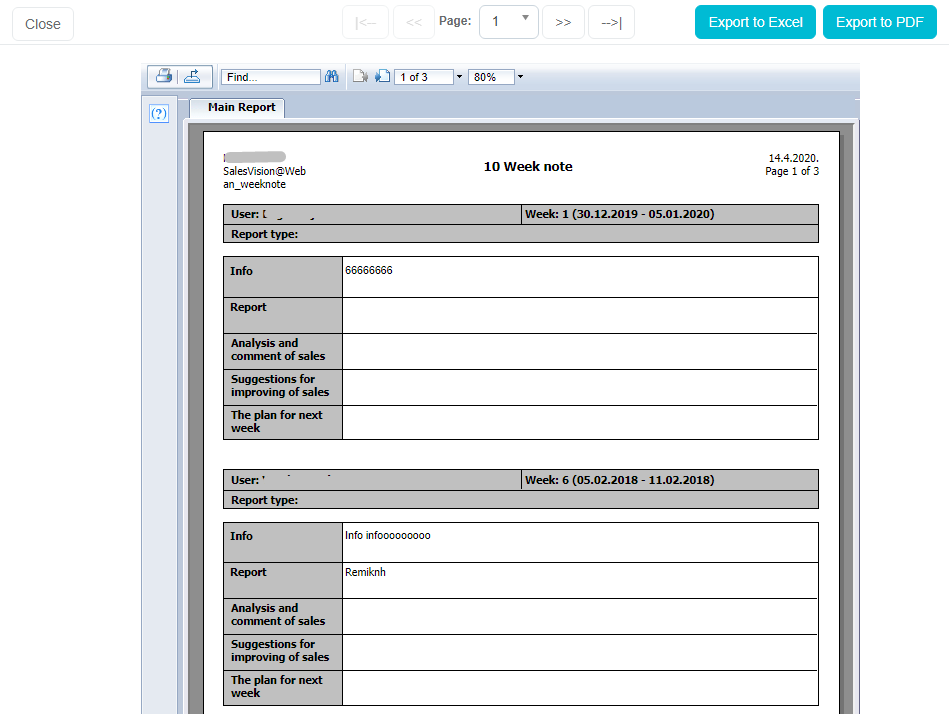949x714 pixels.
Task: Click the viewer's next page icon
Action: pyautogui.click(x=382, y=77)
